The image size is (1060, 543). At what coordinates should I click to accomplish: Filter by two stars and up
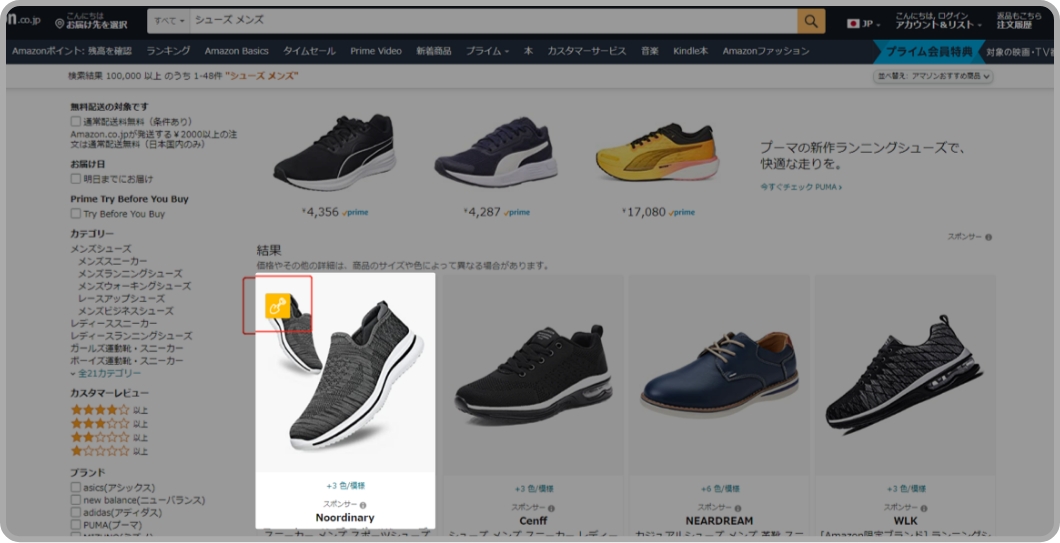[109, 438]
